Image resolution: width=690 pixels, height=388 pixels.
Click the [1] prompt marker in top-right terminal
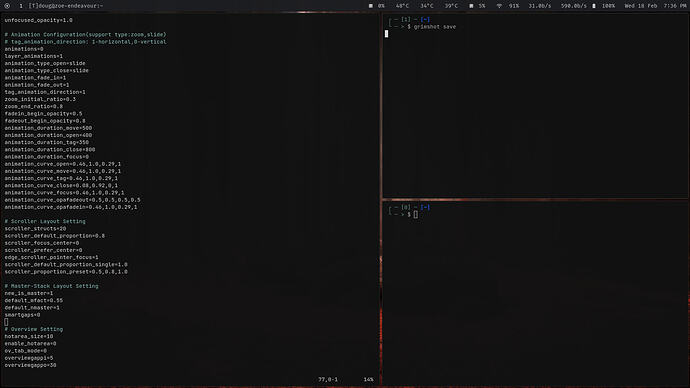coord(405,19)
